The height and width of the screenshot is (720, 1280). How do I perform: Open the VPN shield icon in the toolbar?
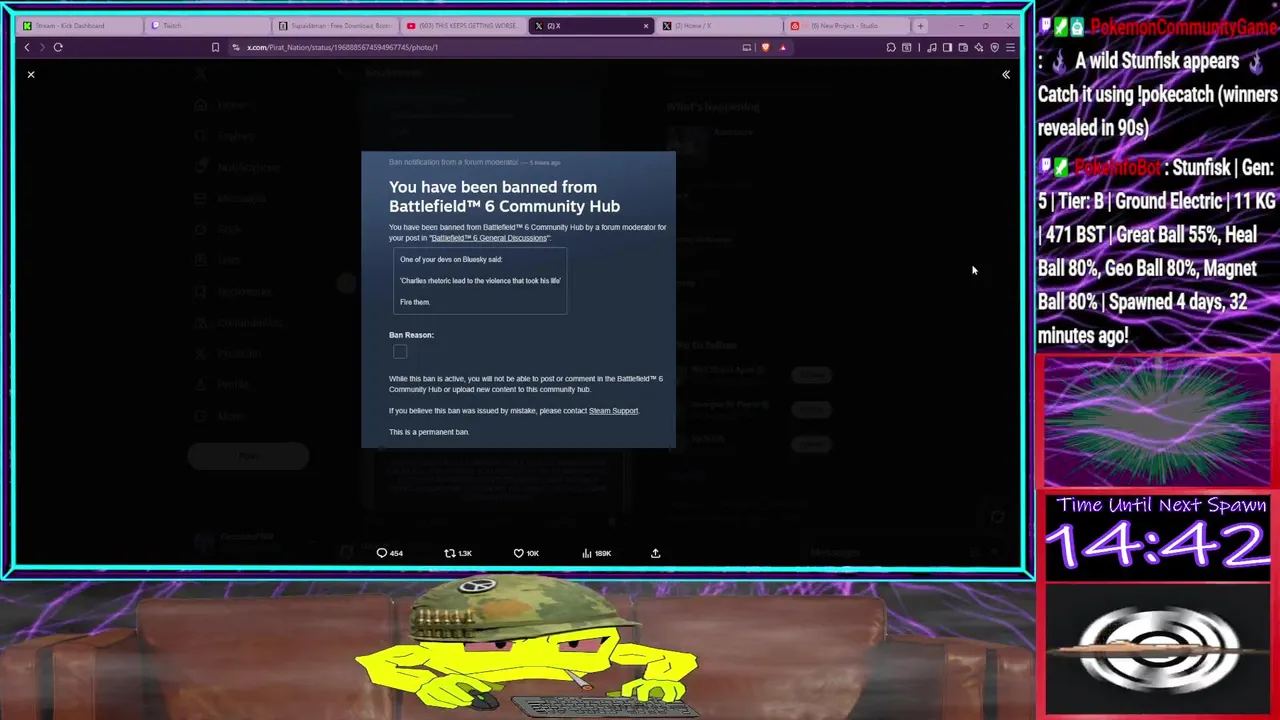[994, 47]
